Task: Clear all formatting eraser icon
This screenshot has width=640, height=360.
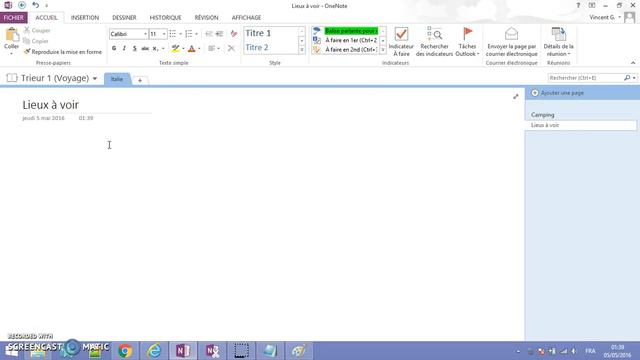Action: point(234,34)
